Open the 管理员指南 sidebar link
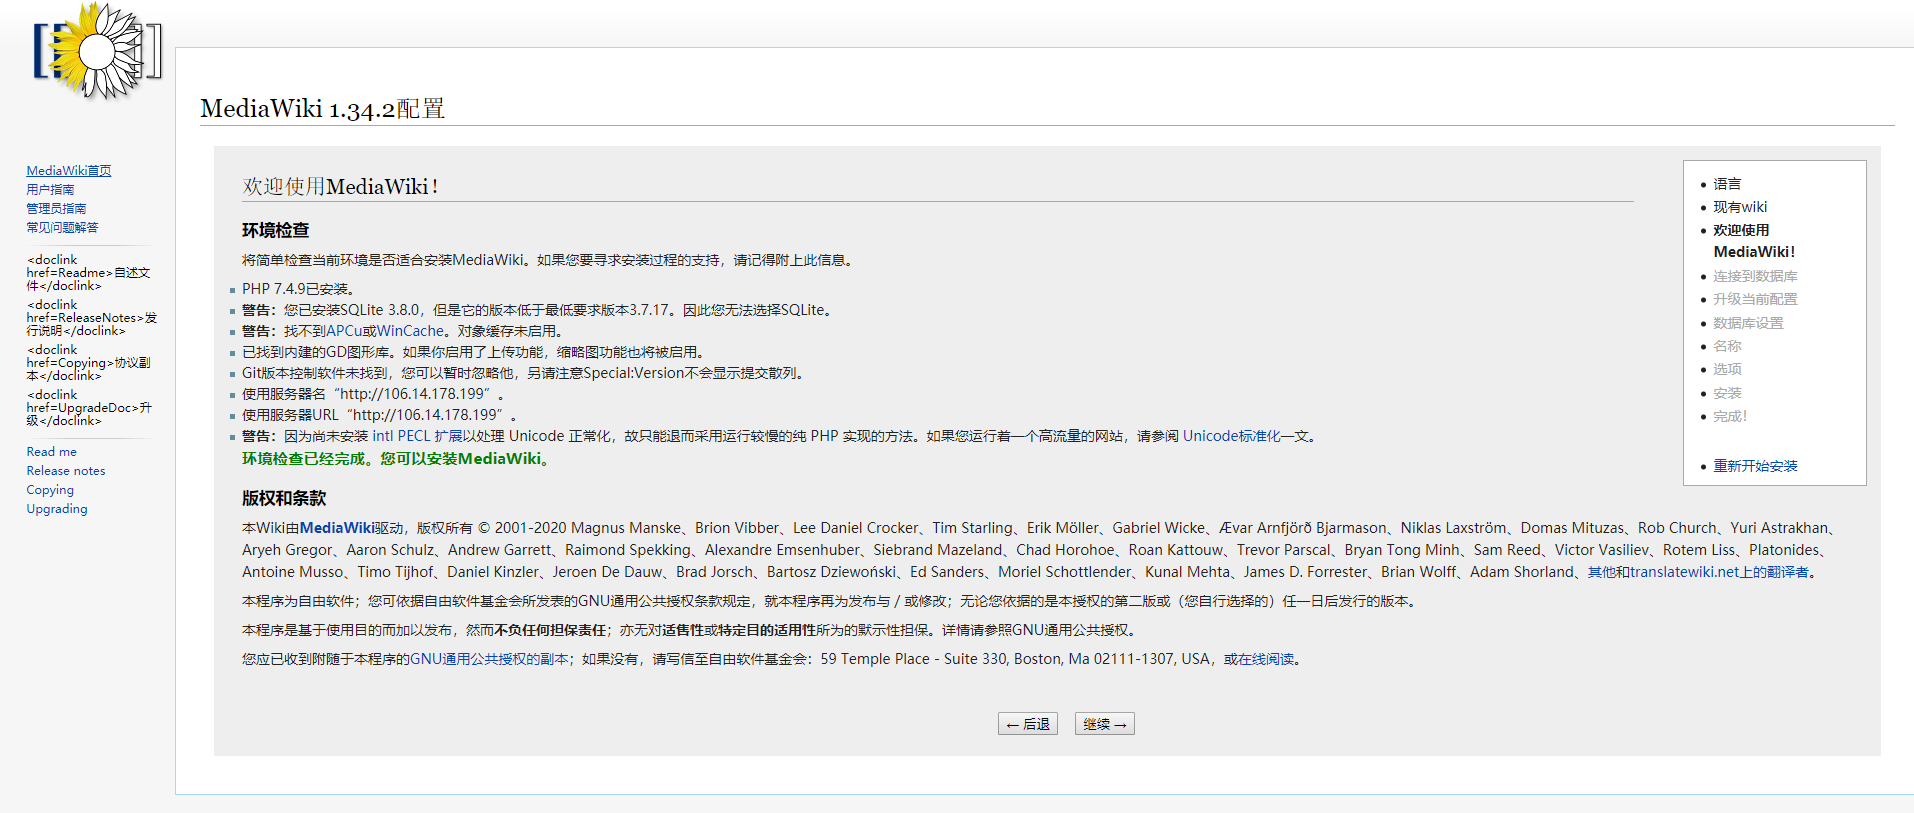The image size is (1914, 813). coord(56,209)
